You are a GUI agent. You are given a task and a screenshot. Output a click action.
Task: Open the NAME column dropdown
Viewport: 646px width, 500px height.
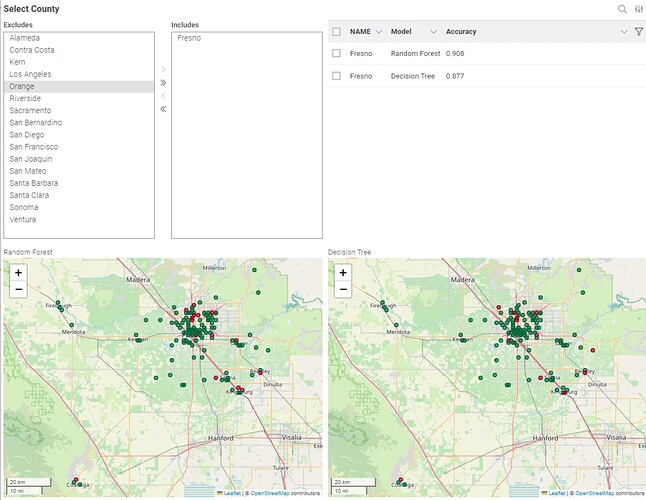pyautogui.click(x=378, y=32)
